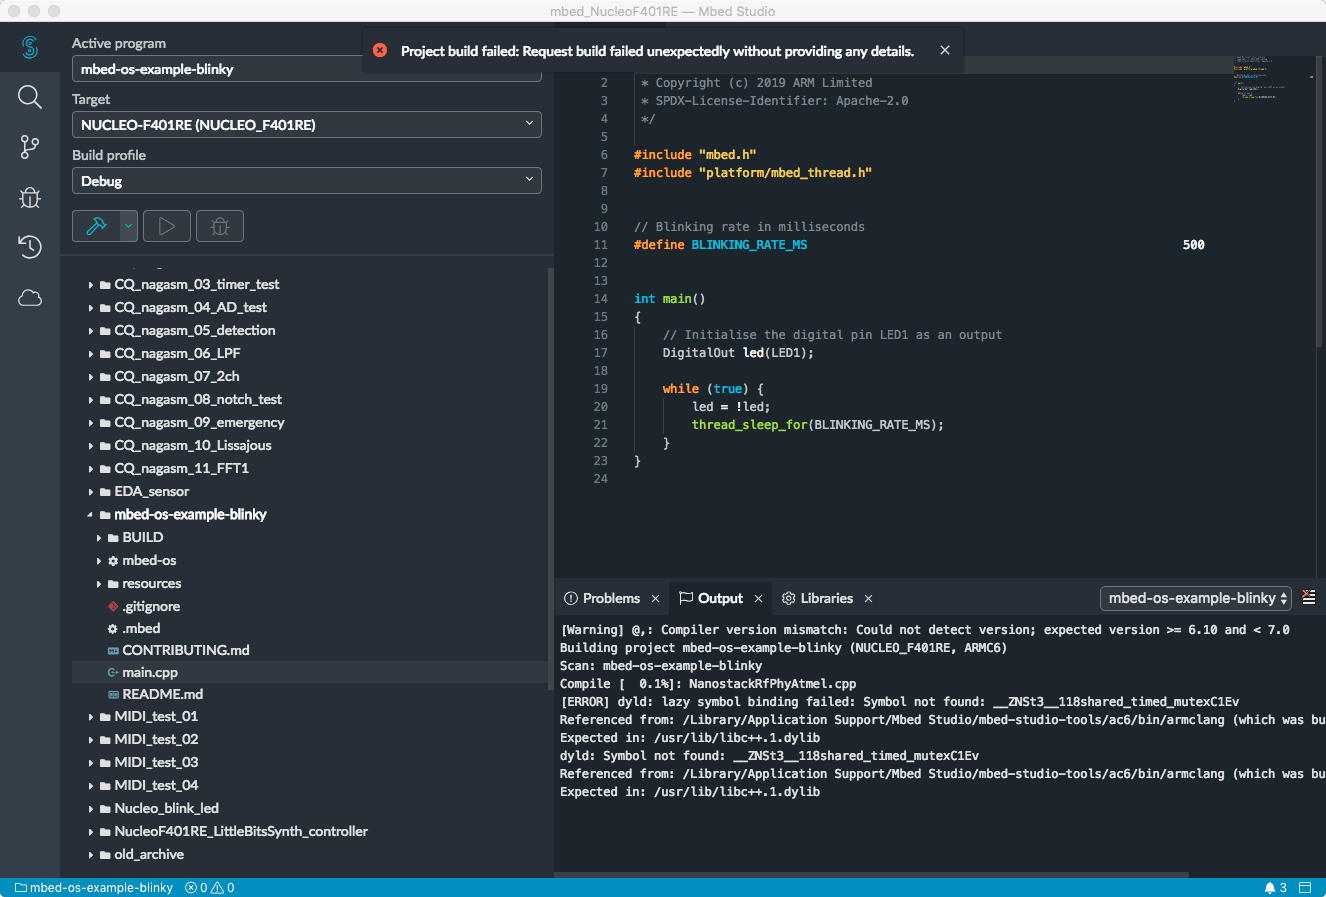Image resolution: width=1326 pixels, height=897 pixels.
Task: Clear output using the top-right panel icon
Action: (x=1309, y=597)
